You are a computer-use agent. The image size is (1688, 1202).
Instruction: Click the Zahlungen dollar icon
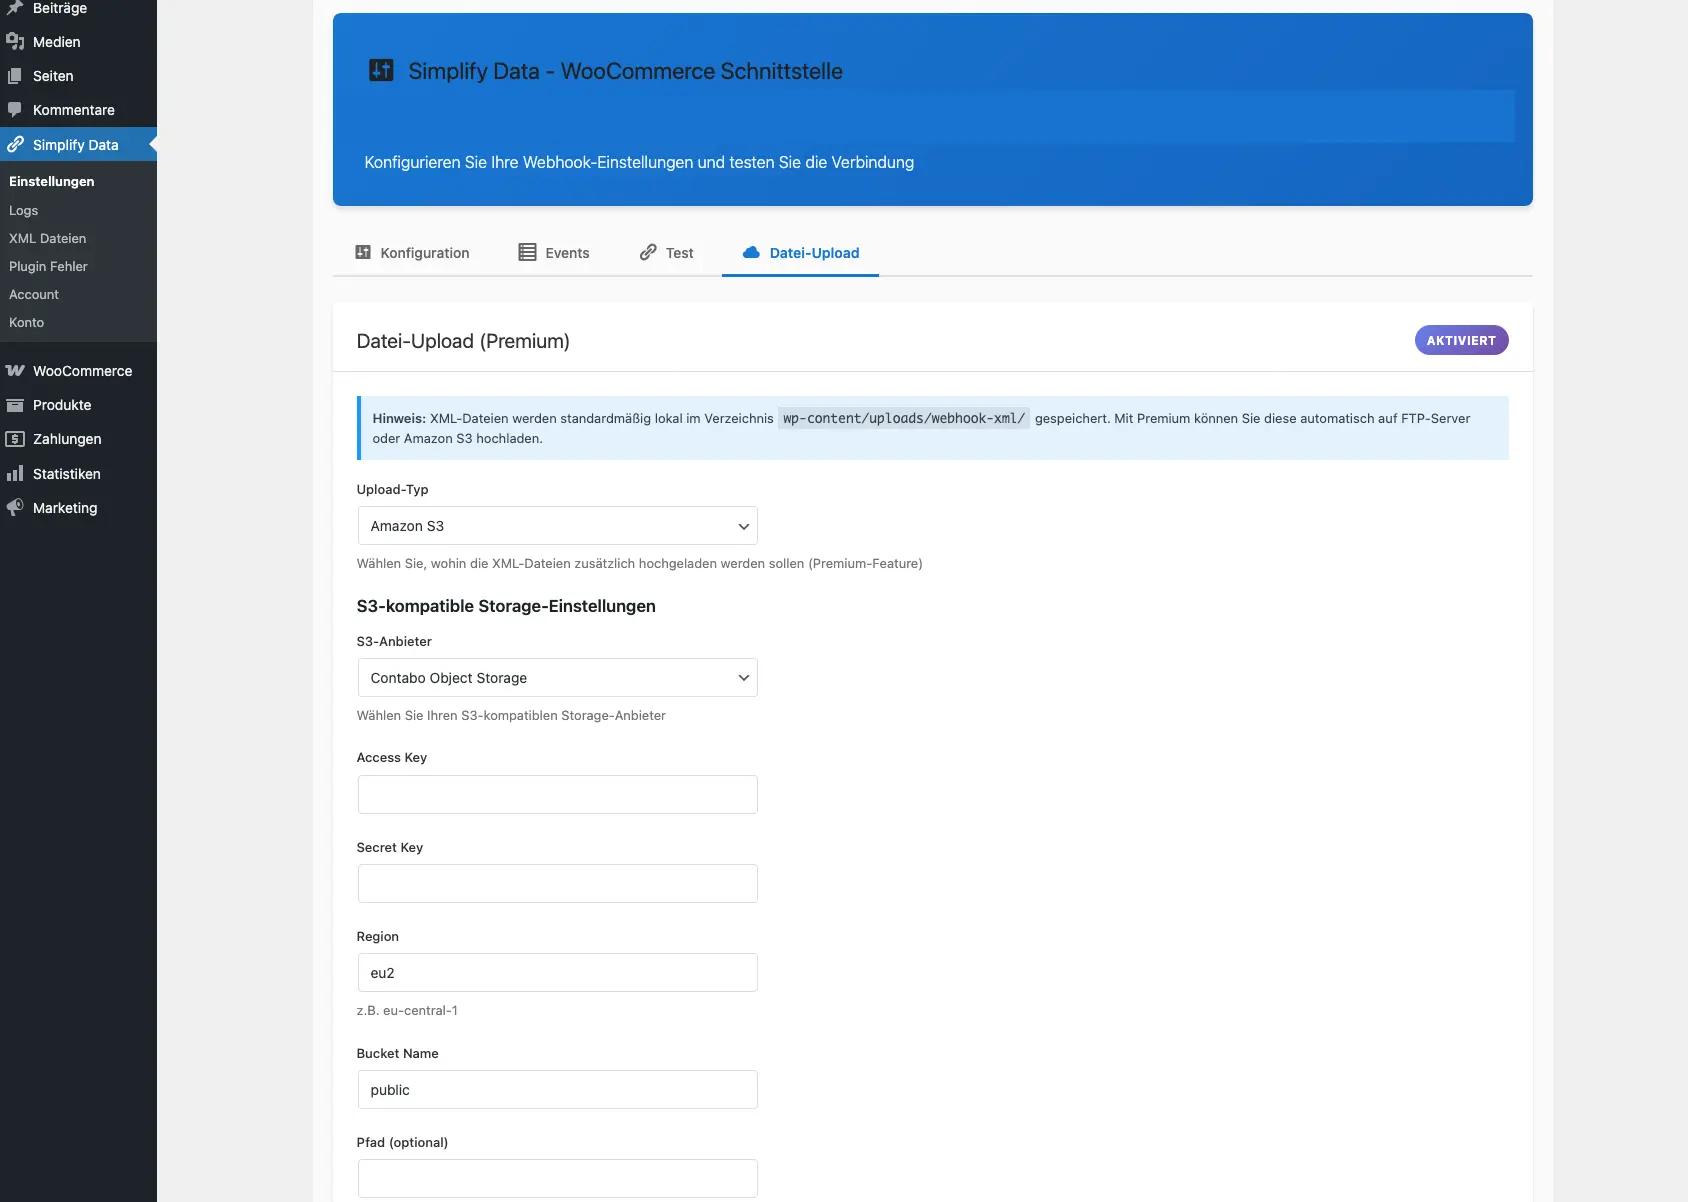point(15,439)
